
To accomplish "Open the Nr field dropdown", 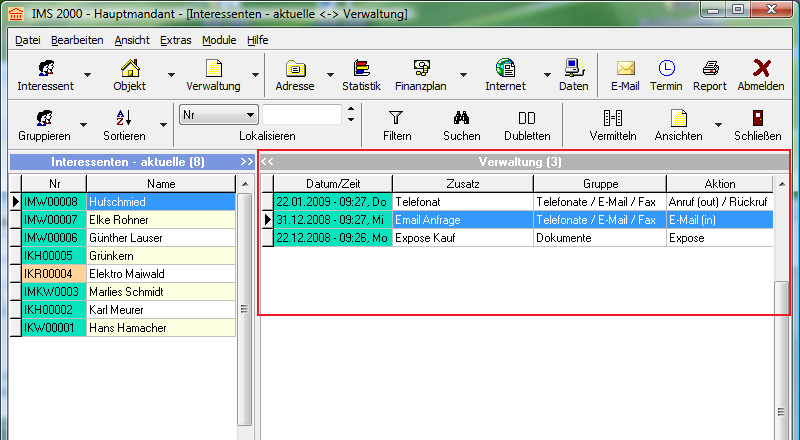I will tap(250, 115).
